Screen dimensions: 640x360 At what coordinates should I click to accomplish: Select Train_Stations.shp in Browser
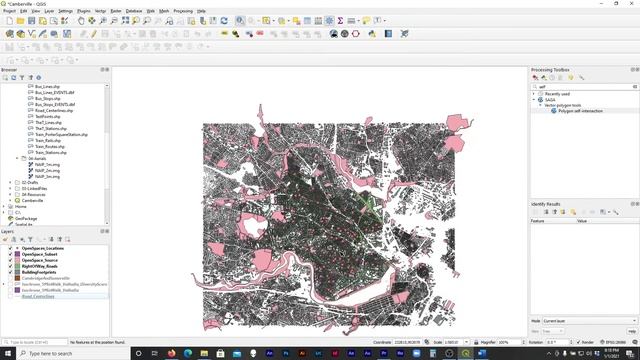click(x=51, y=153)
